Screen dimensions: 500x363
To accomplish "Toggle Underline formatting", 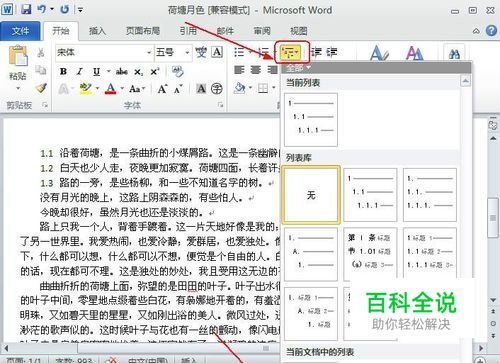I will [96, 71].
